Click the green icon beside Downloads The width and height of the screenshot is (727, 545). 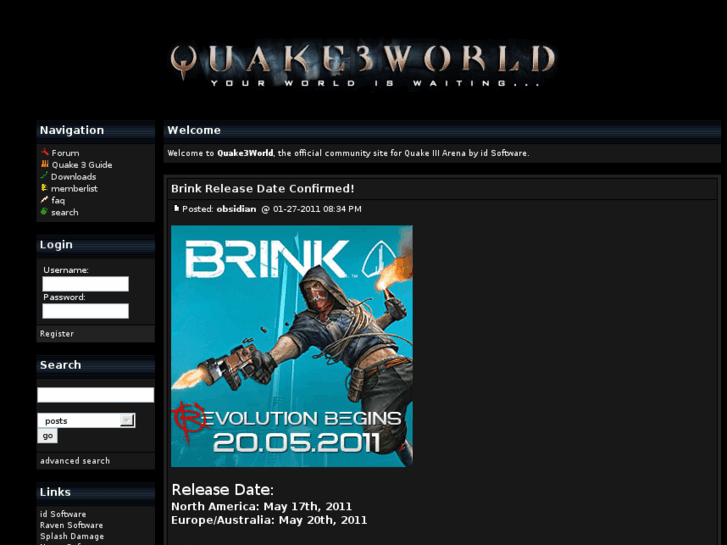tap(44, 176)
